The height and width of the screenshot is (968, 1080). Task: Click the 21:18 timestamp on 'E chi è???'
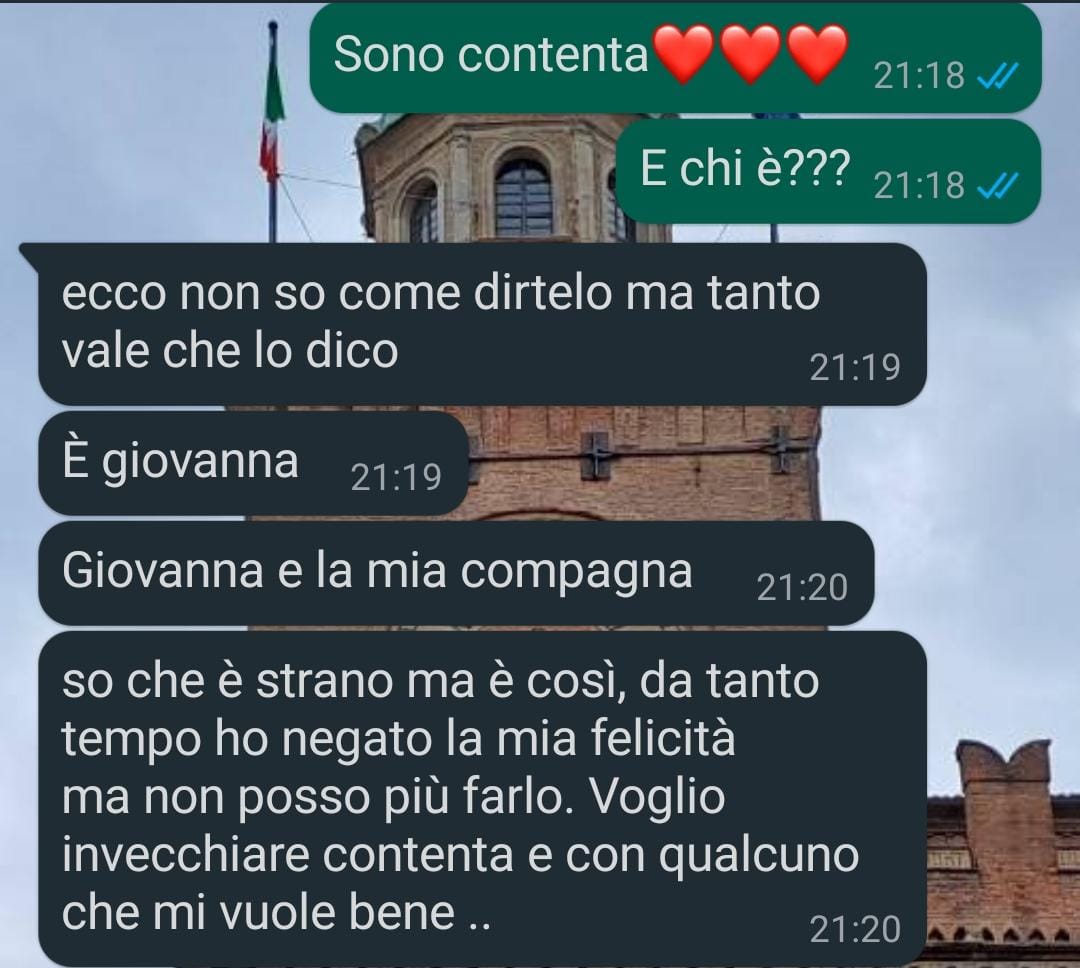pos(919,185)
